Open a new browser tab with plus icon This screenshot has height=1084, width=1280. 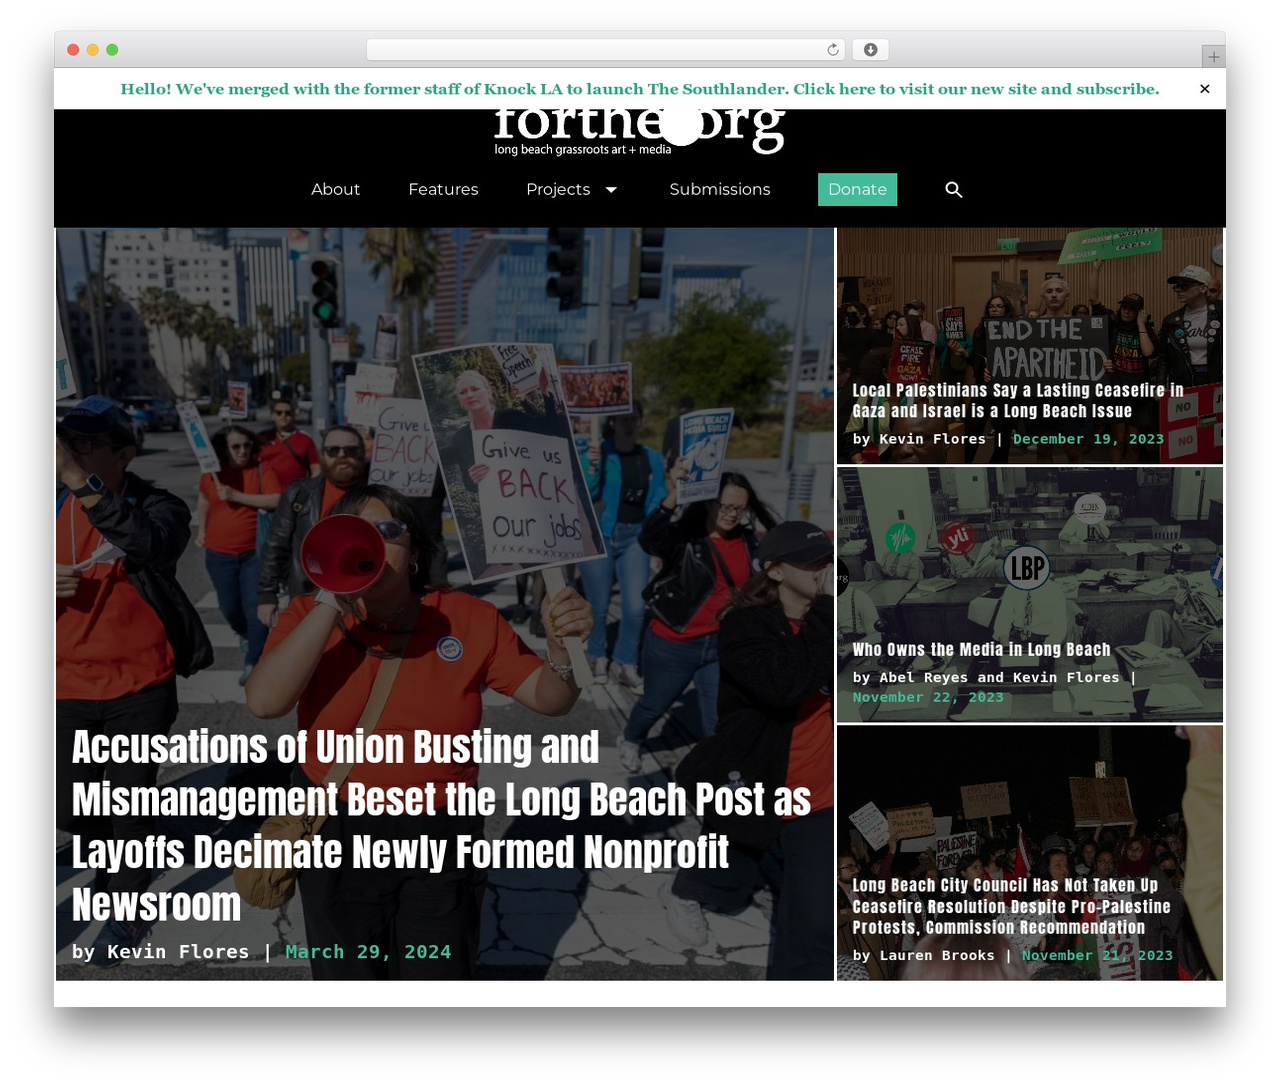click(1213, 57)
